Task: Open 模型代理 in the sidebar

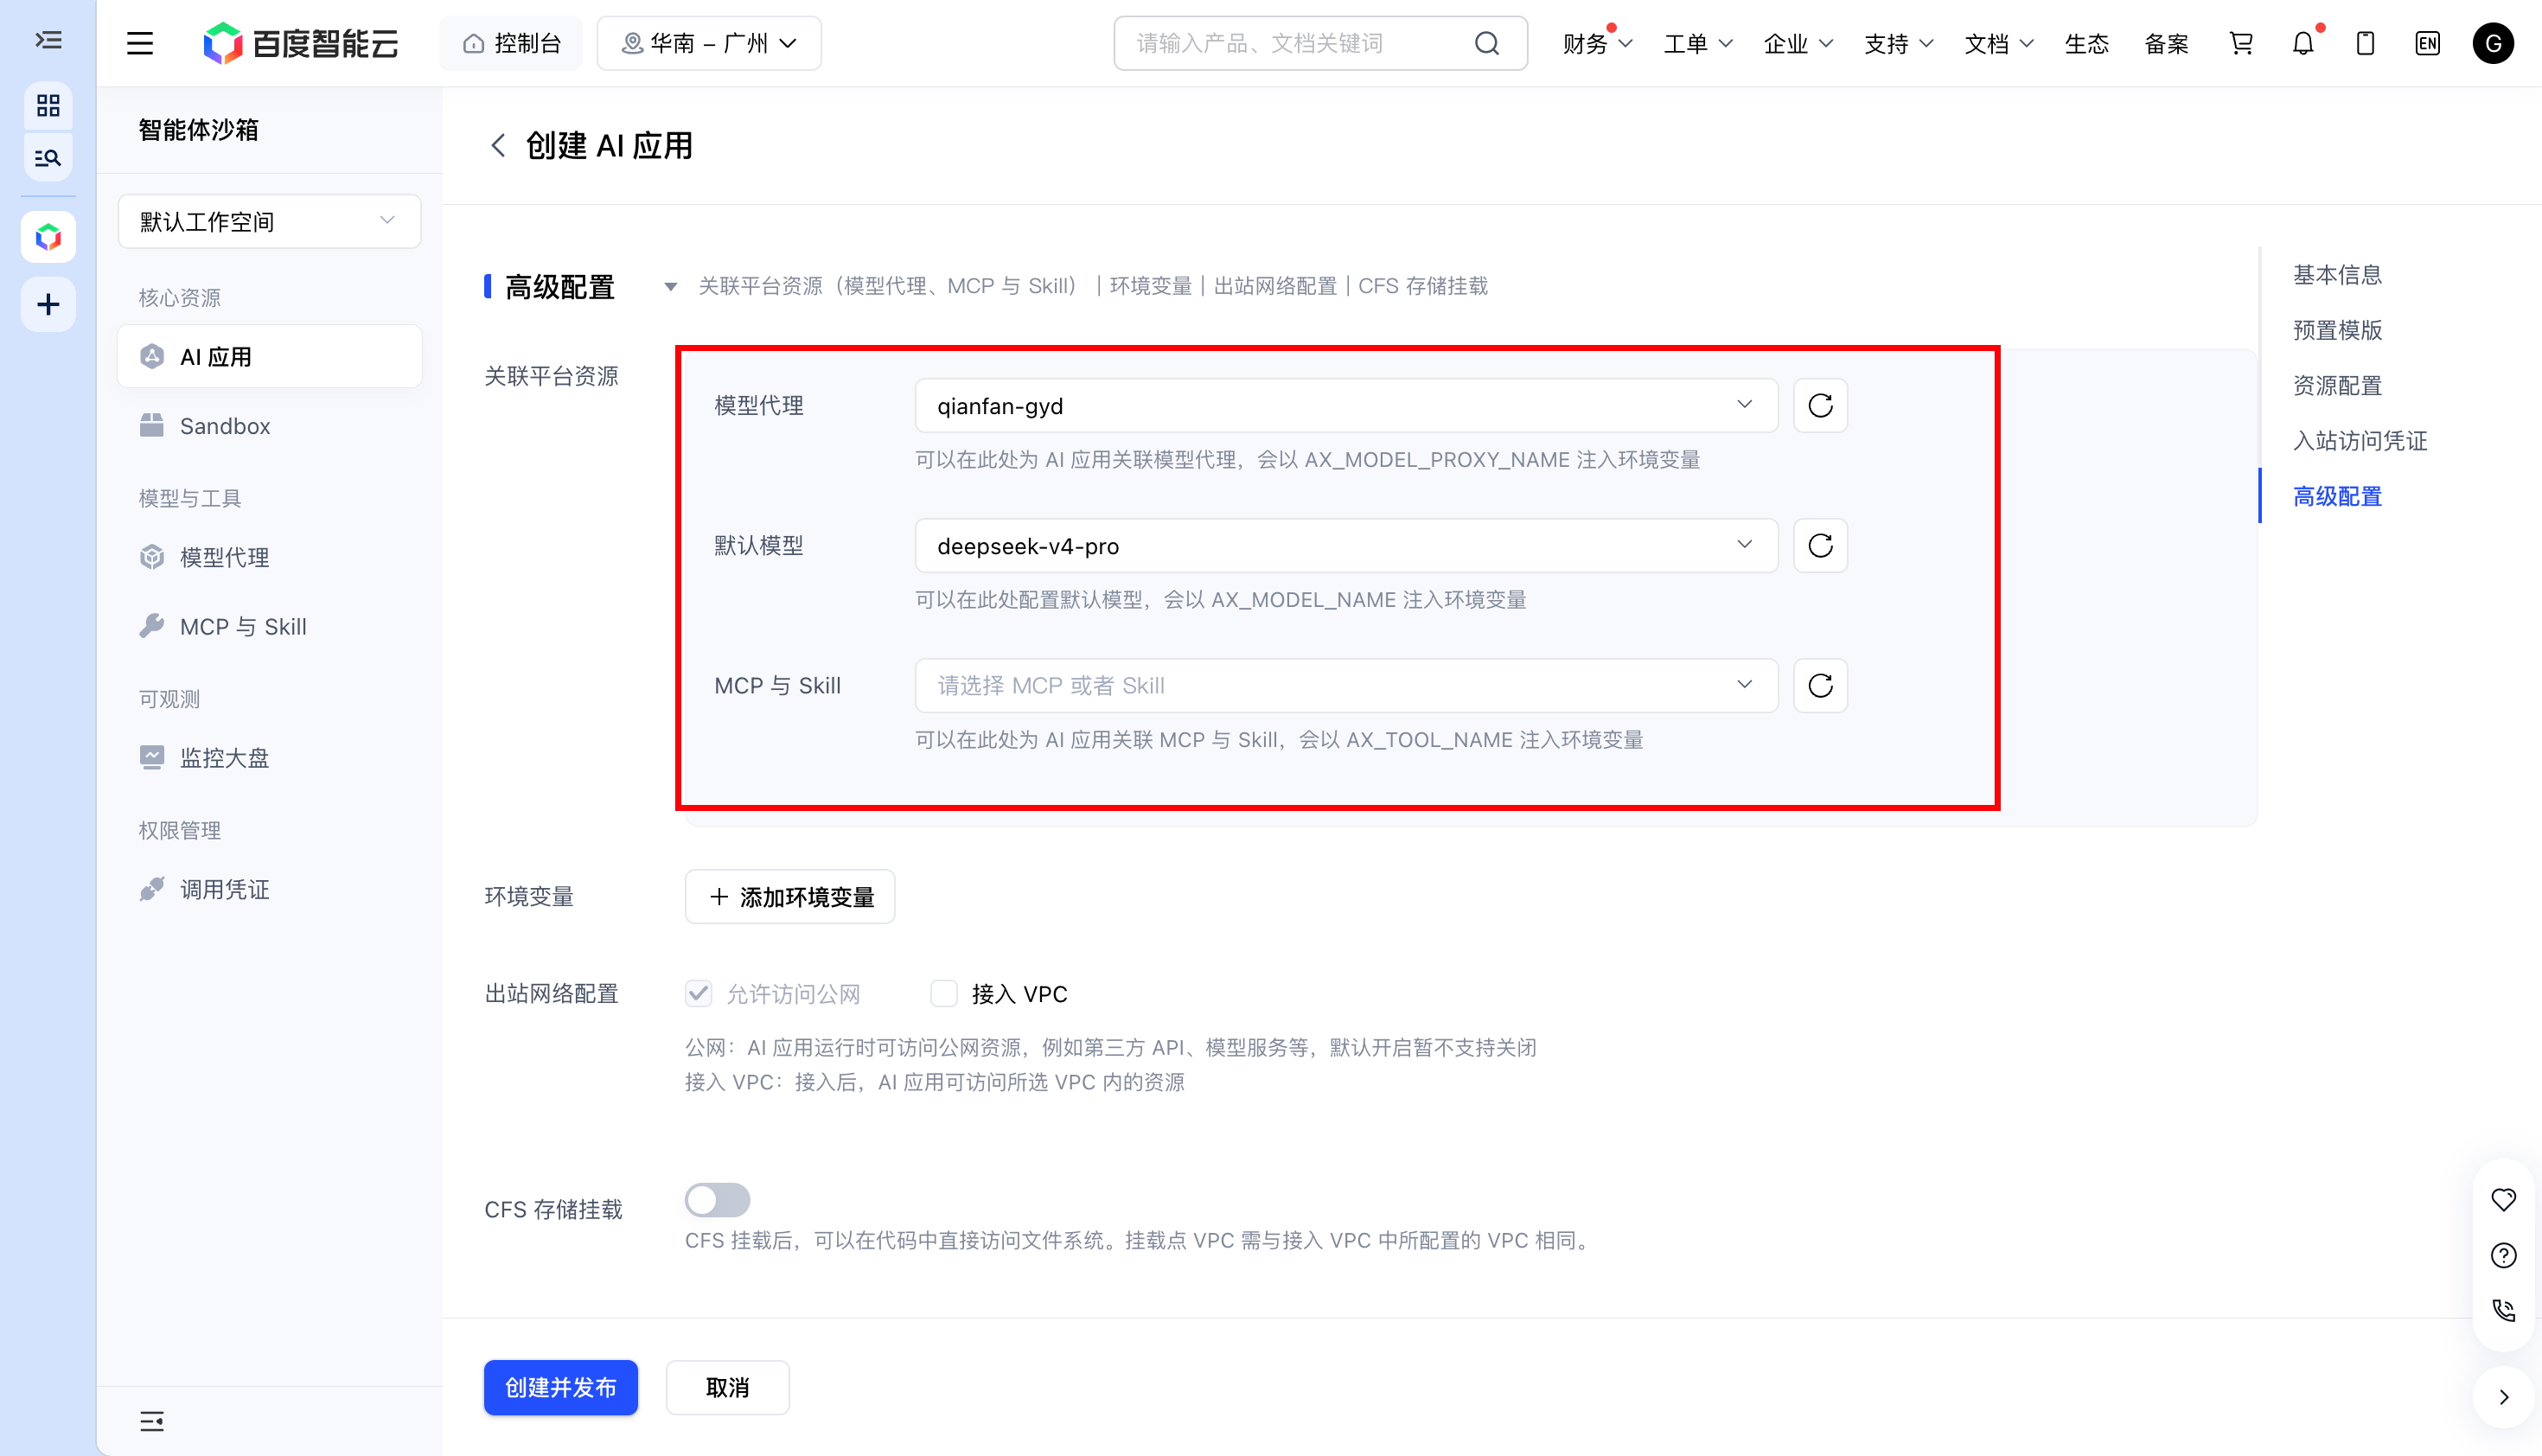Action: [269, 557]
